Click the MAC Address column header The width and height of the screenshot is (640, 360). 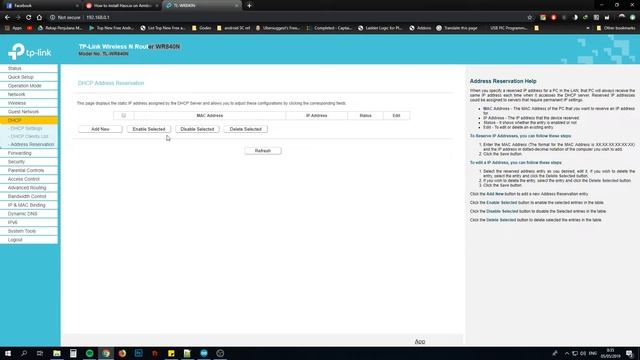(210, 116)
